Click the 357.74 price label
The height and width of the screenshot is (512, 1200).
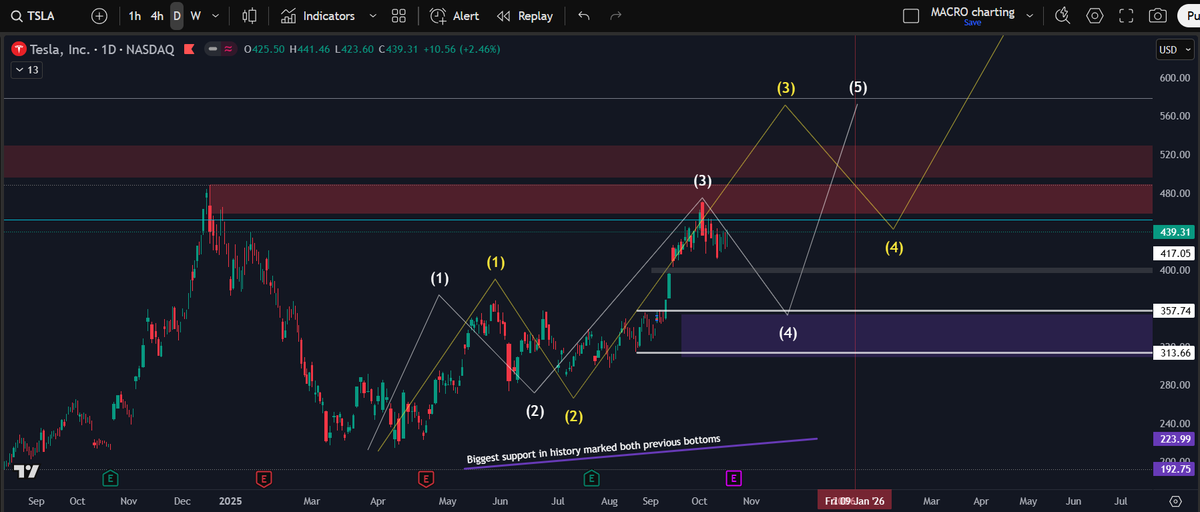[x=1174, y=311]
